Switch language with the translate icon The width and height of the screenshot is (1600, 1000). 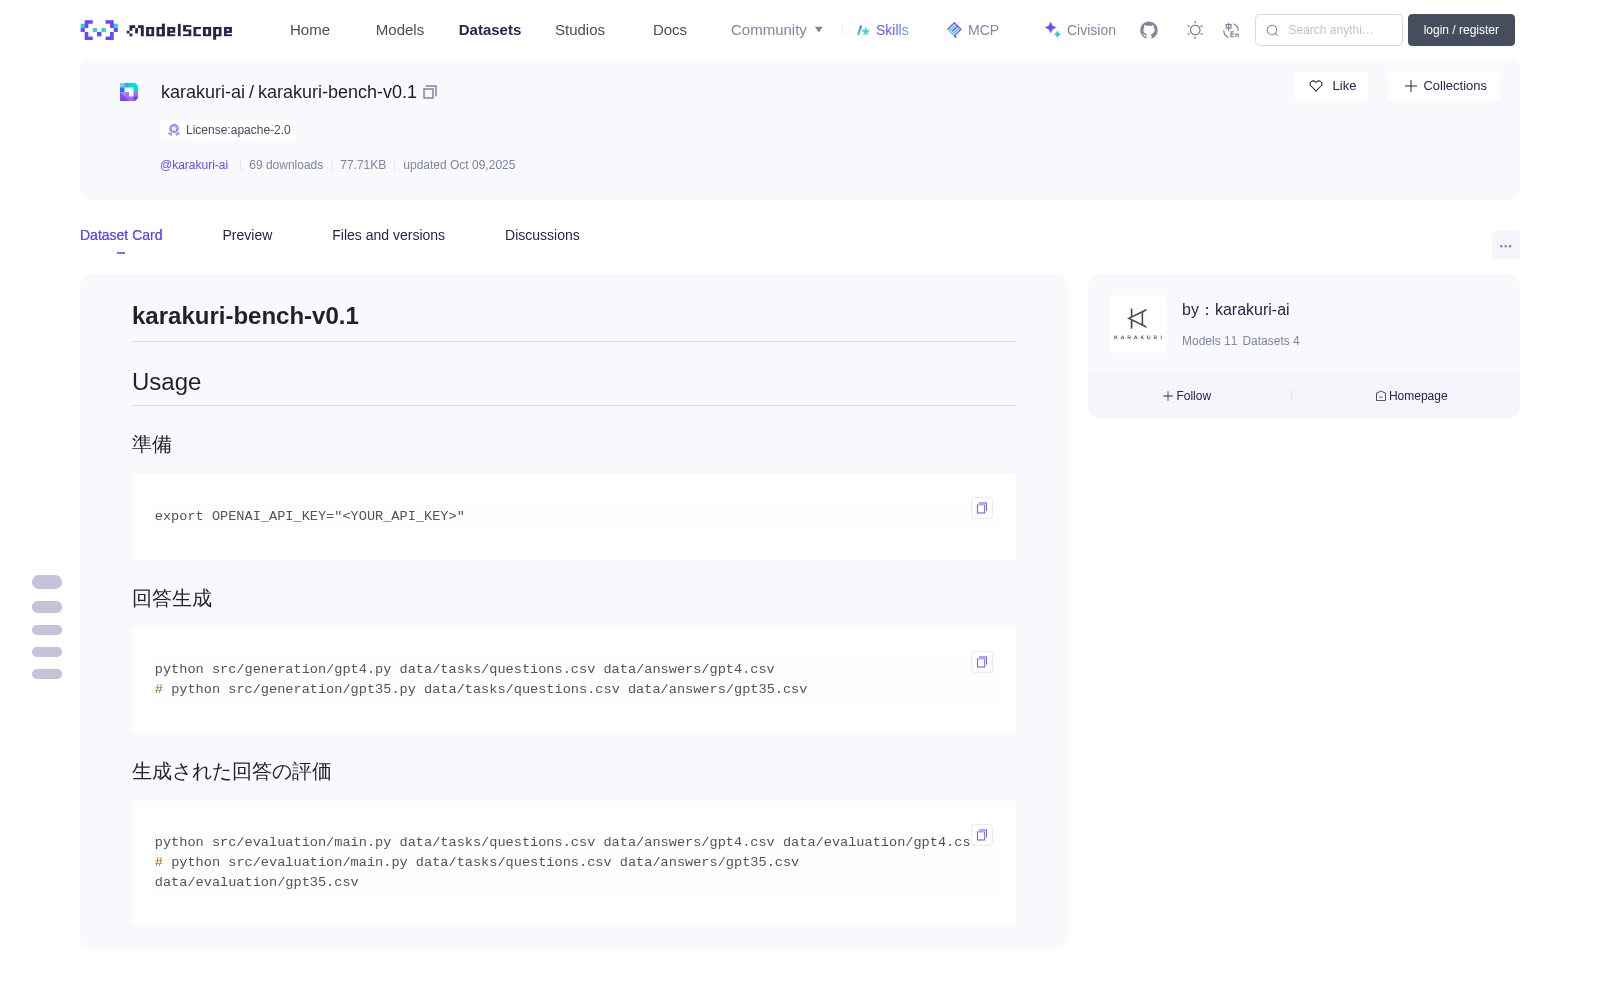click(x=1231, y=30)
